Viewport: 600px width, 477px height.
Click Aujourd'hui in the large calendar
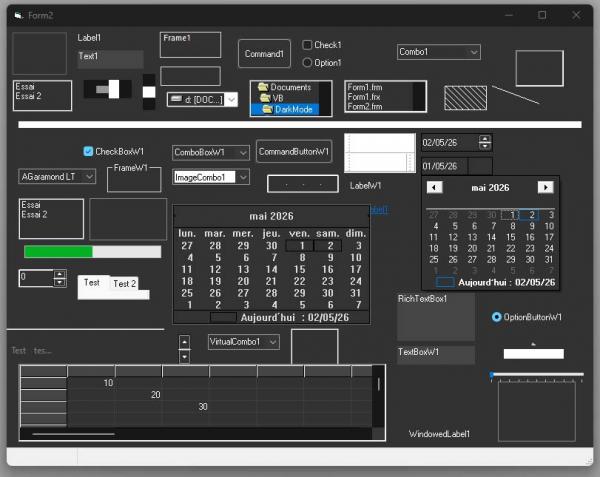pyautogui.click(x=295, y=317)
